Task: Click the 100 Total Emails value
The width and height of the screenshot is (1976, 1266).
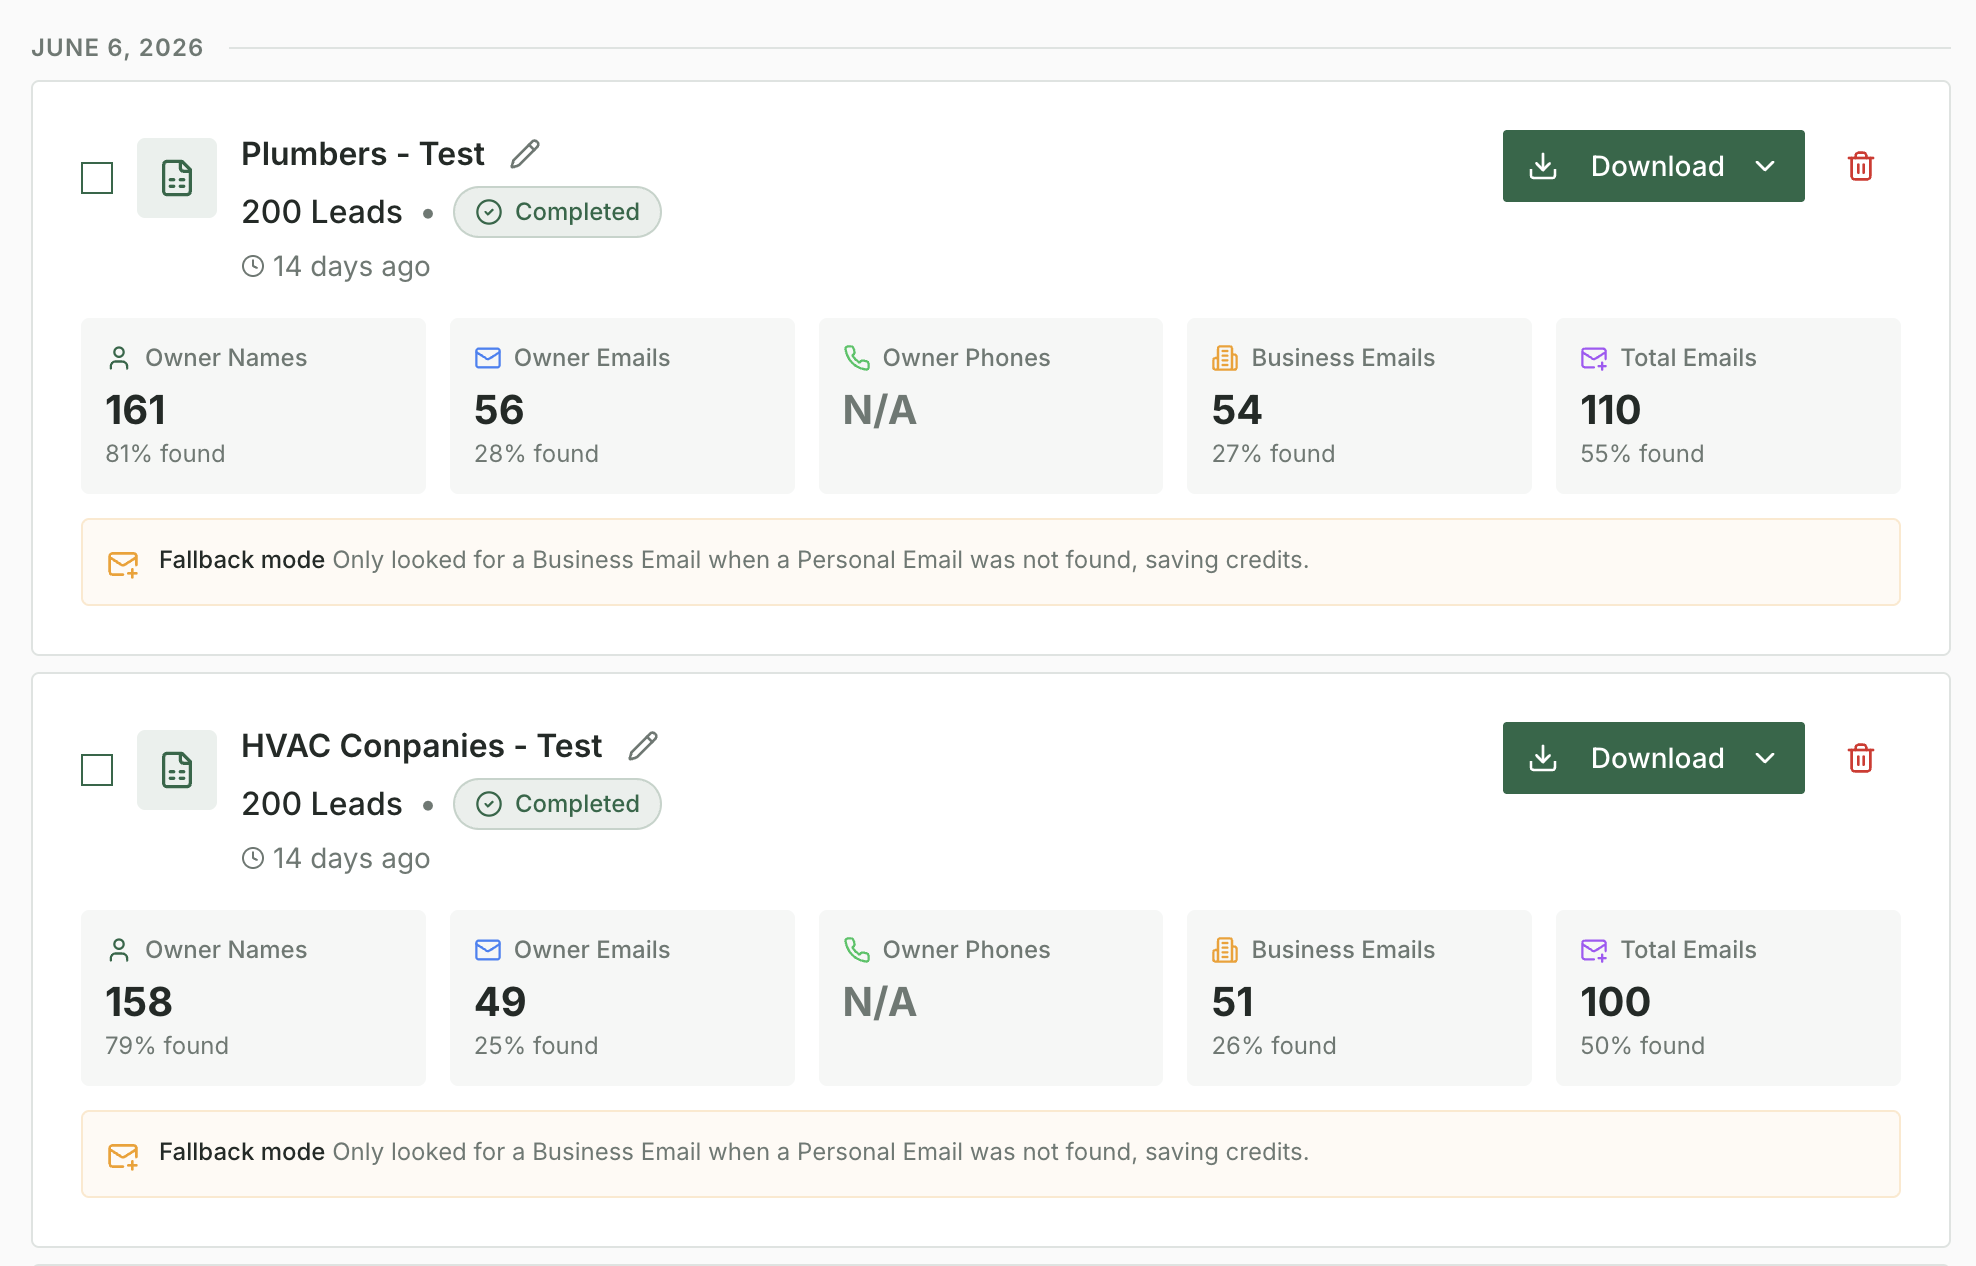Action: (x=1616, y=1002)
